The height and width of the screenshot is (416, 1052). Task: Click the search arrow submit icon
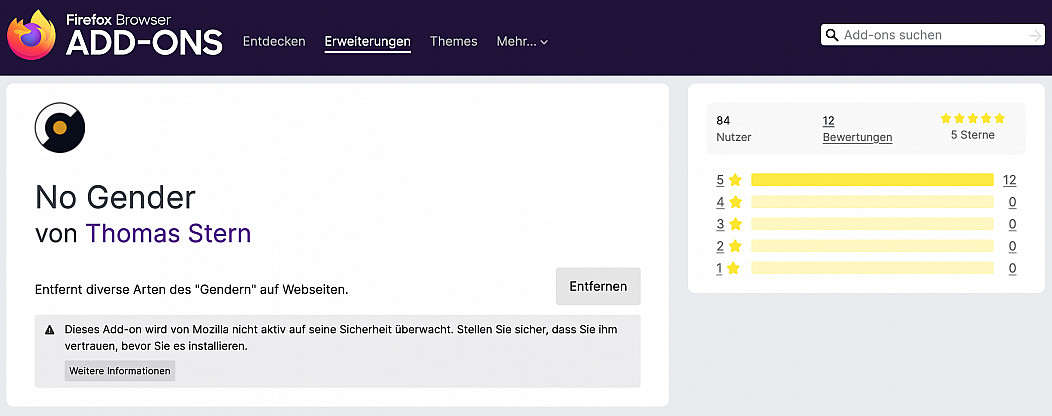coord(1034,35)
